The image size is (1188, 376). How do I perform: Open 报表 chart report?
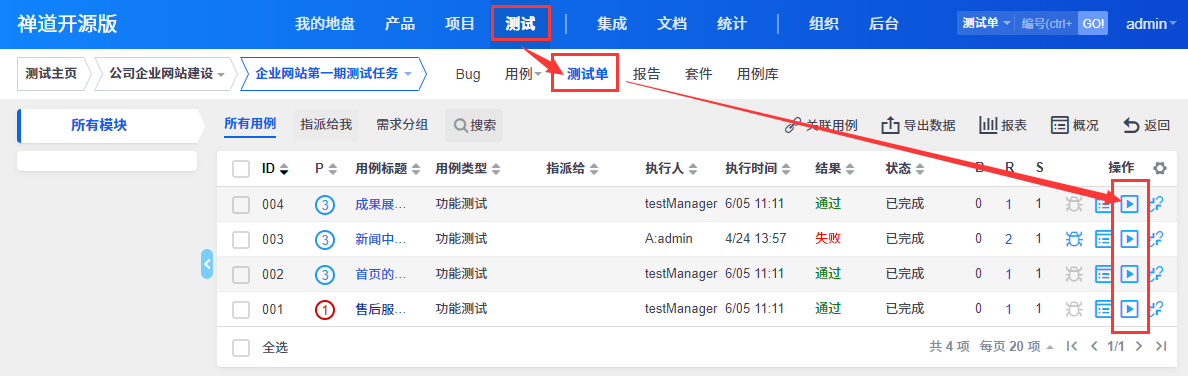click(1003, 125)
